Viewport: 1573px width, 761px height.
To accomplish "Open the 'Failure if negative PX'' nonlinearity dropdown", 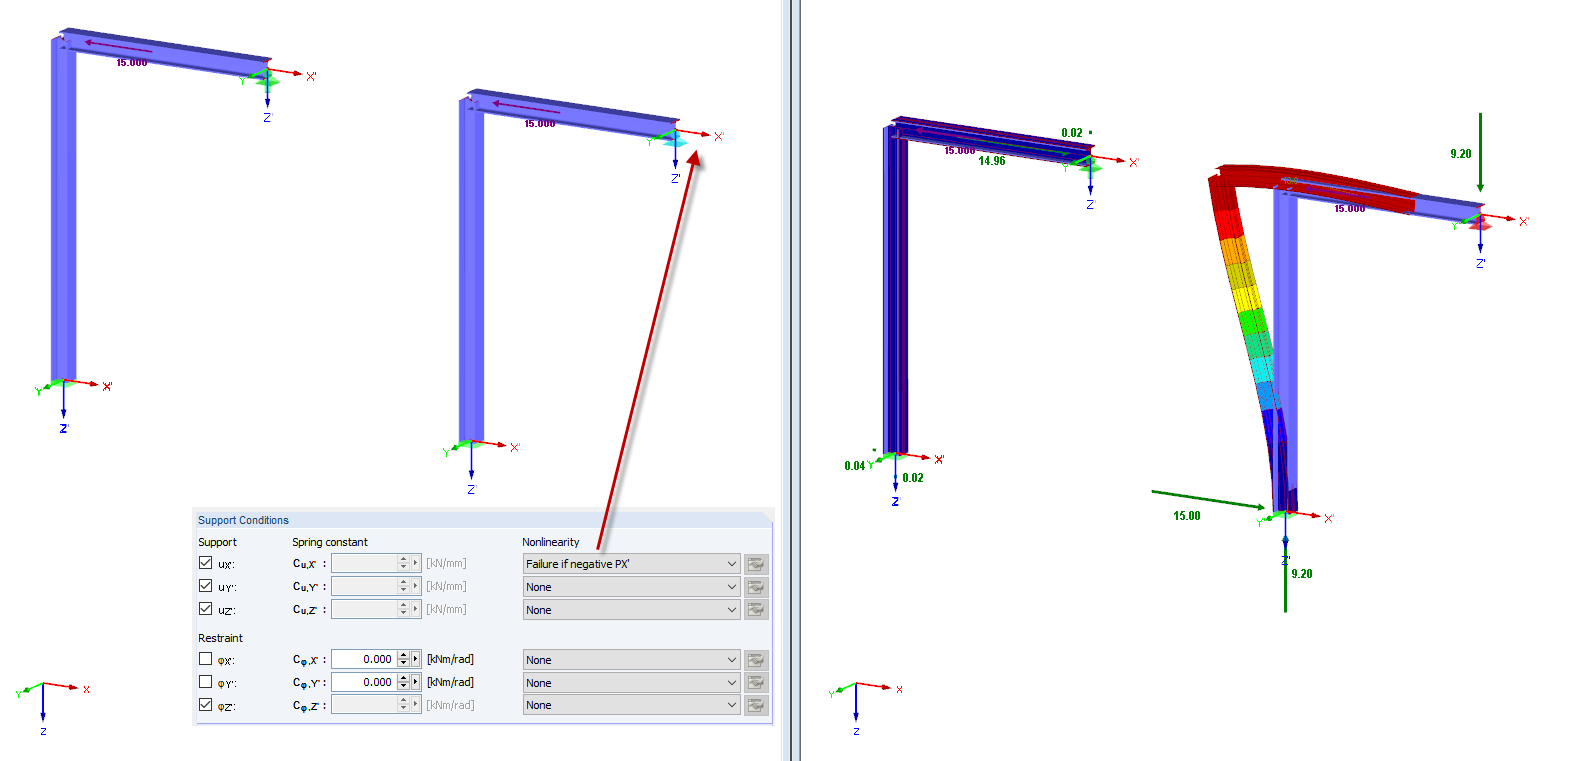I will pos(631,564).
